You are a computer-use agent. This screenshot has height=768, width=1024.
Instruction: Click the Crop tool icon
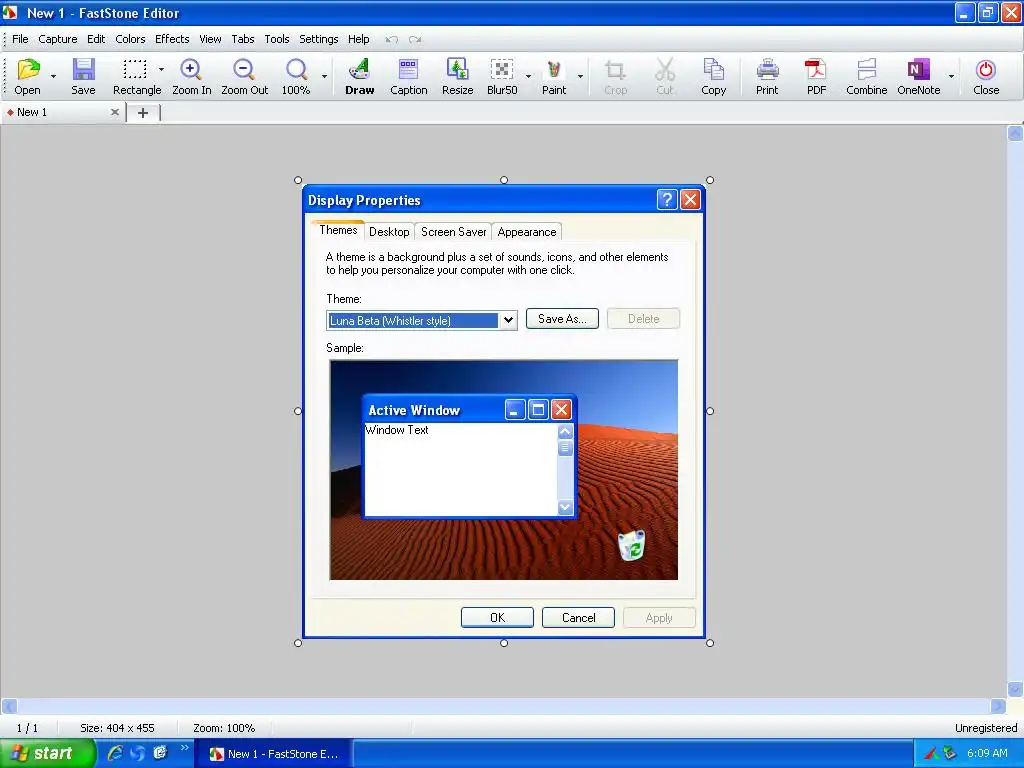[615, 76]
